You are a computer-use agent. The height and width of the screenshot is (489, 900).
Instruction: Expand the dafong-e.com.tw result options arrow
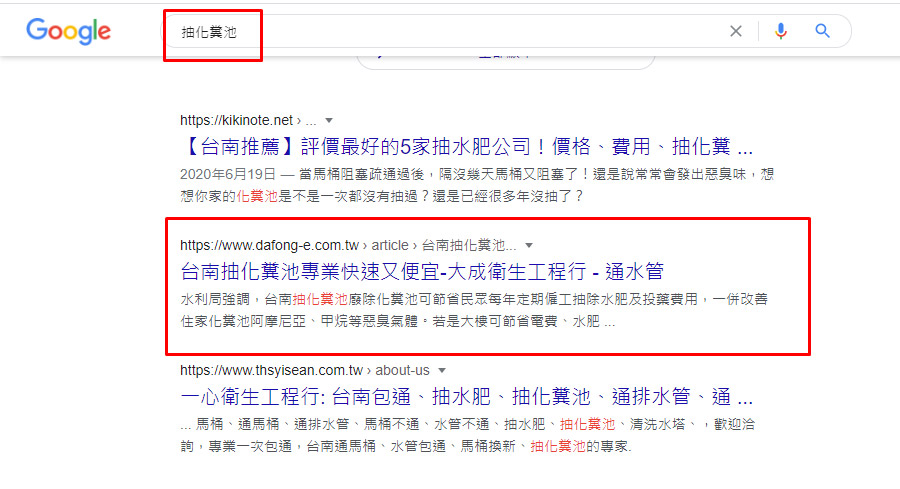click(529, 245)
